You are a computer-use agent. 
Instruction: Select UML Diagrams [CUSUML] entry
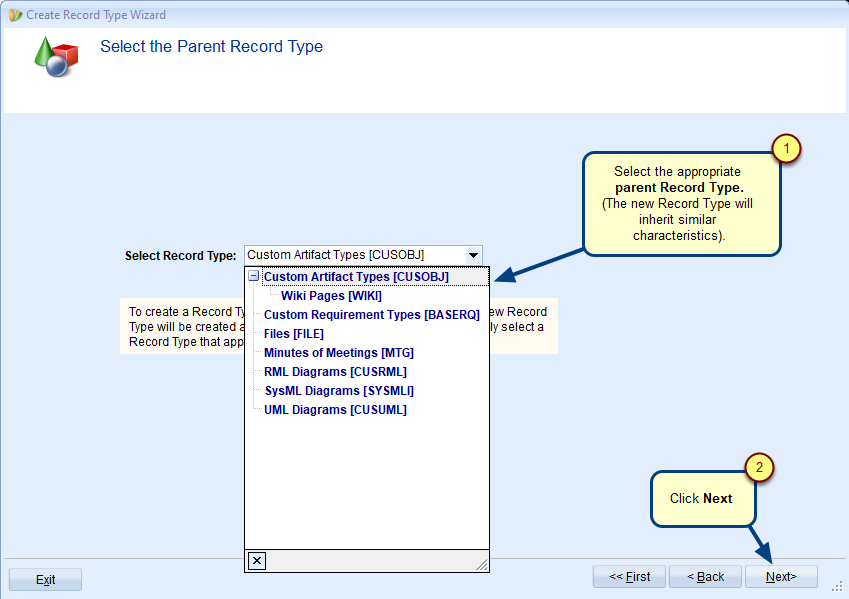(x=335, y=410)
